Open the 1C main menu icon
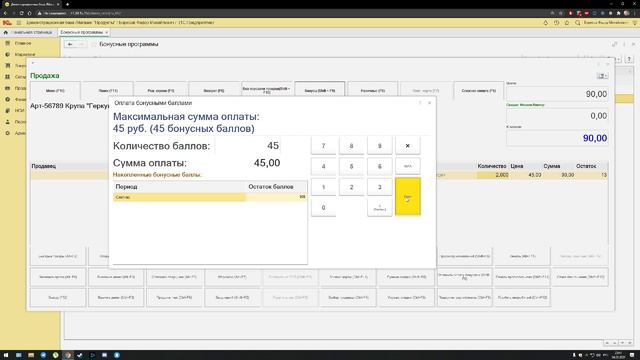The height and width of the screenshot is (360, 640). pyautogui.click(x=19, y=23)
